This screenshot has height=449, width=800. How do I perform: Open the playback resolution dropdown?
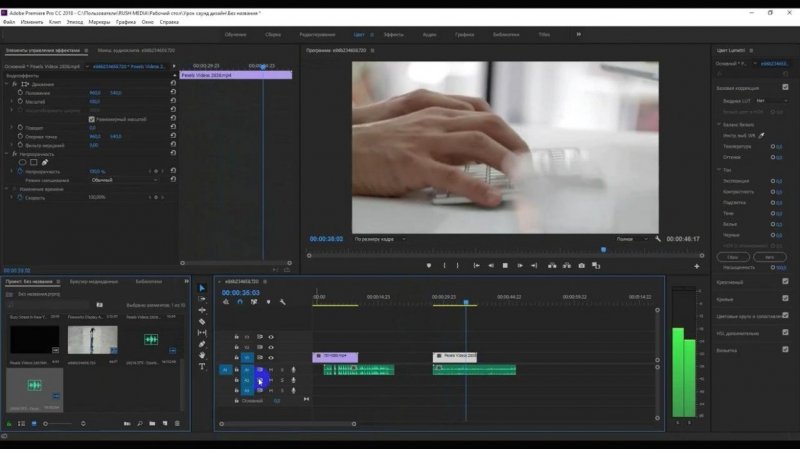[628, 239]
